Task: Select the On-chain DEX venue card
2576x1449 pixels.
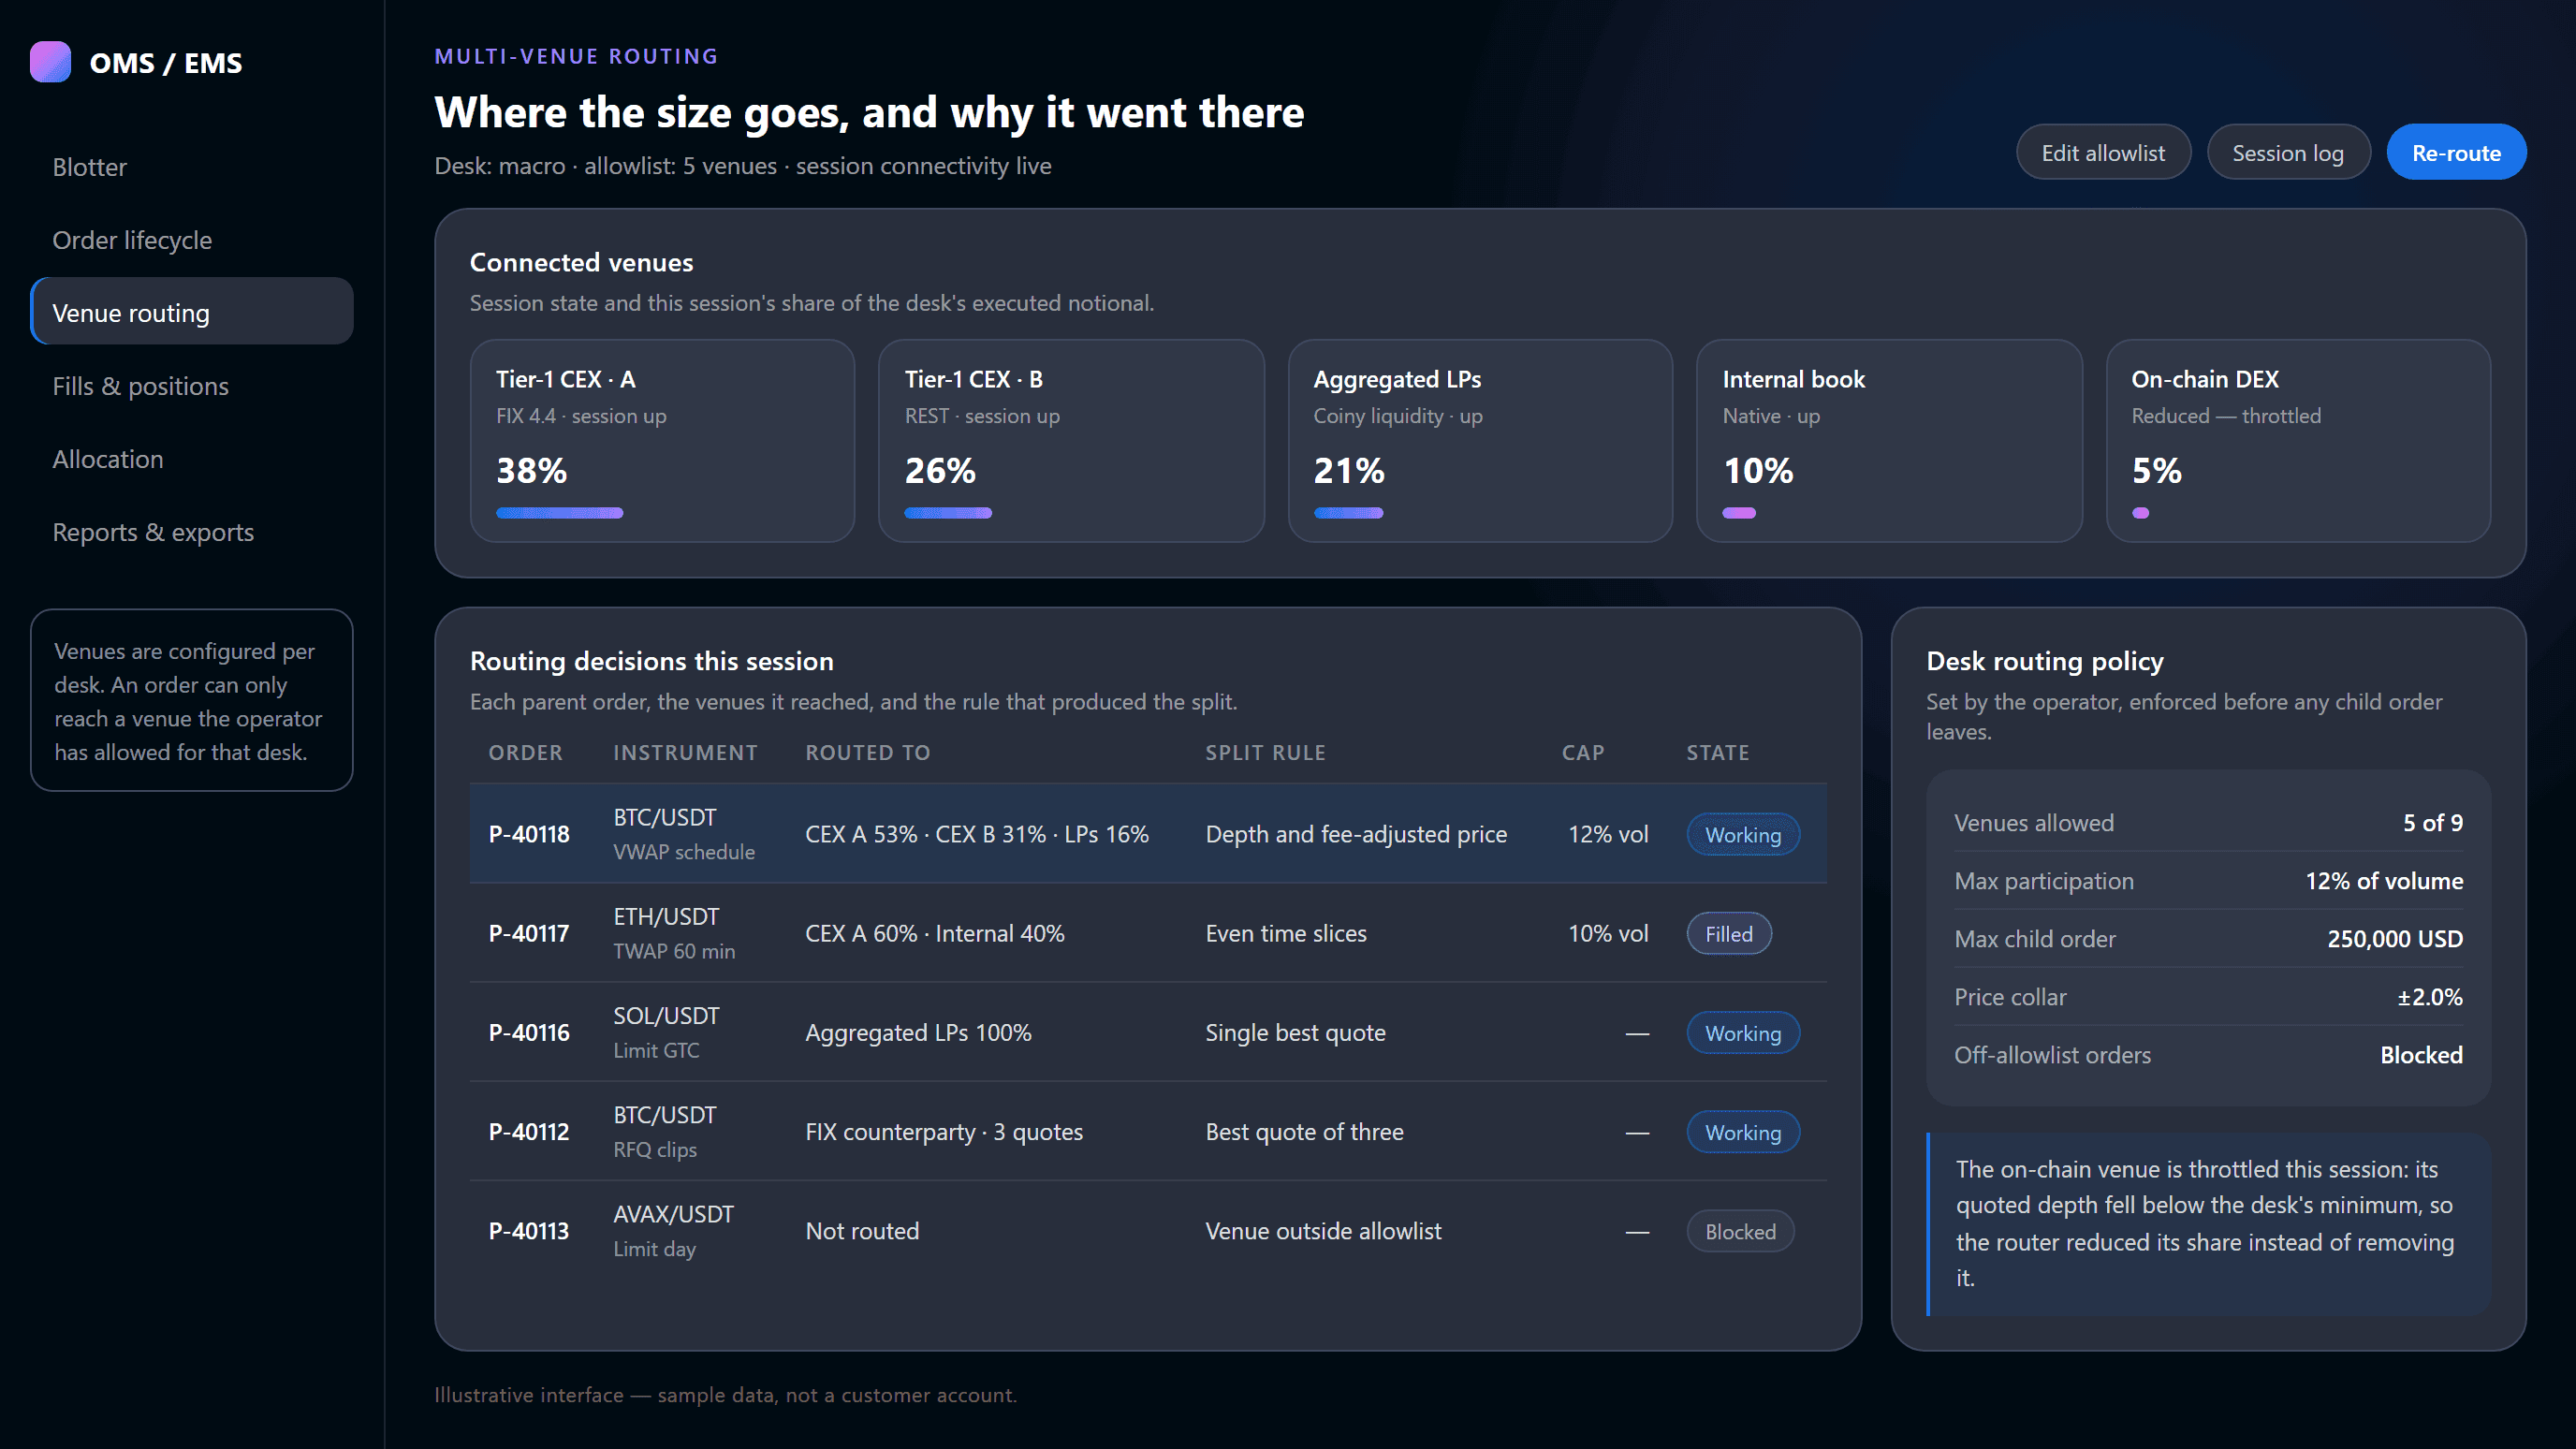Action: tap(2298, 441)
